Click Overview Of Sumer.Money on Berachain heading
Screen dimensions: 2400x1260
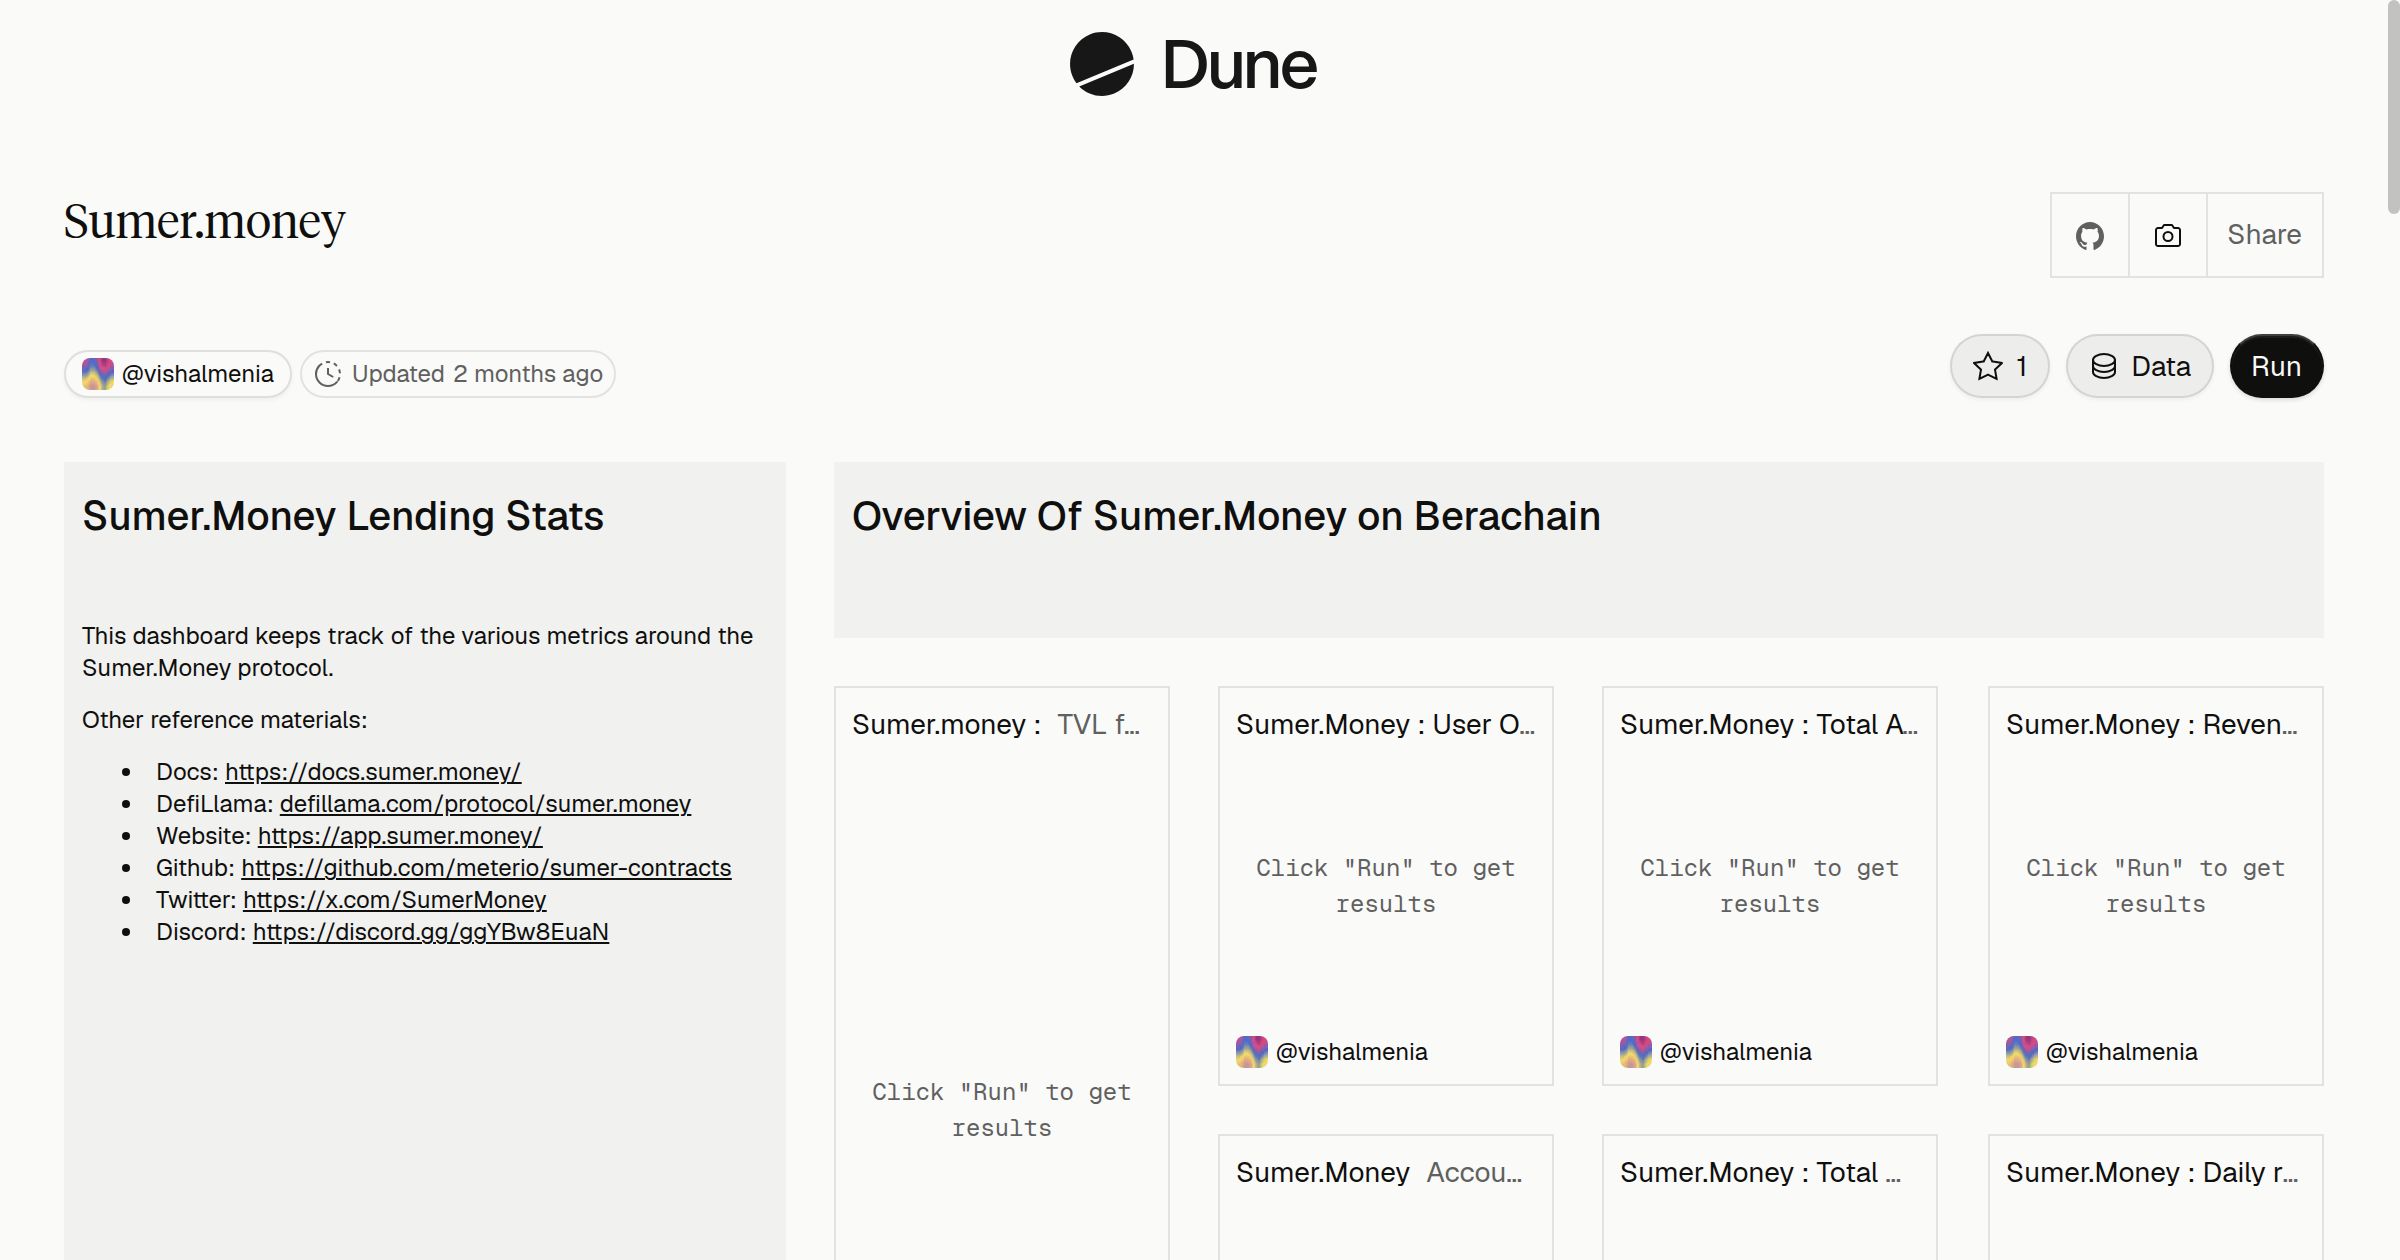(1226, 516)
